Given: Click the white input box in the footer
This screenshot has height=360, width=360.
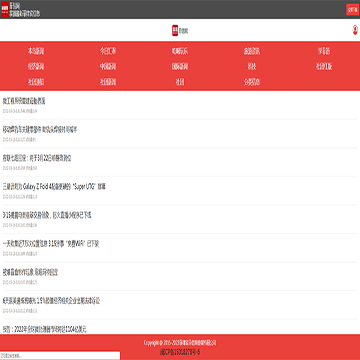Looking at the screenshot, I should 60,356.
